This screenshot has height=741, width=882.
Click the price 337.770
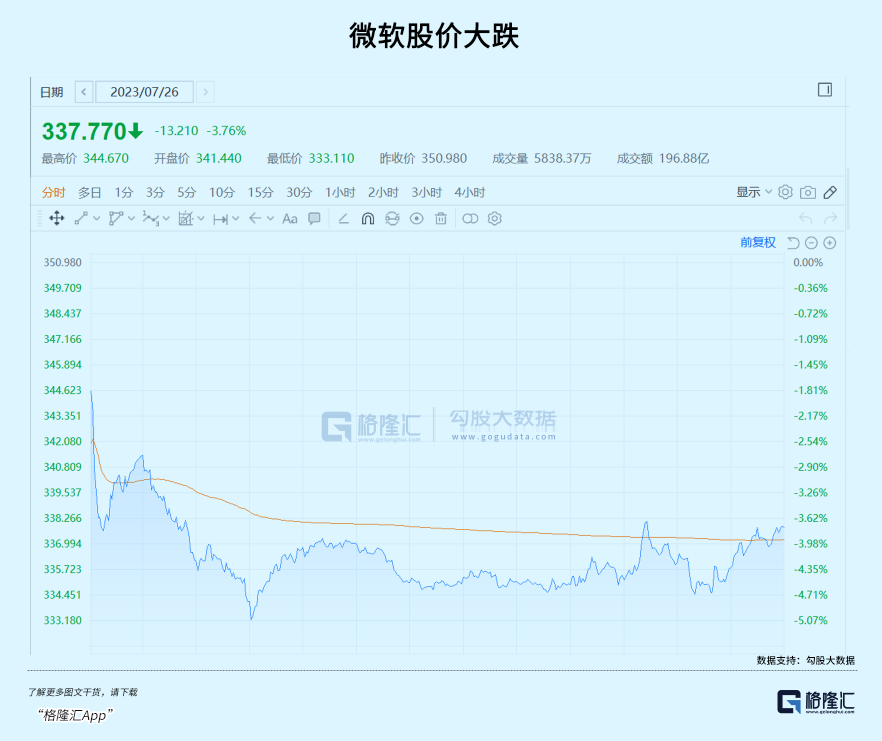(x=84, y=131)
